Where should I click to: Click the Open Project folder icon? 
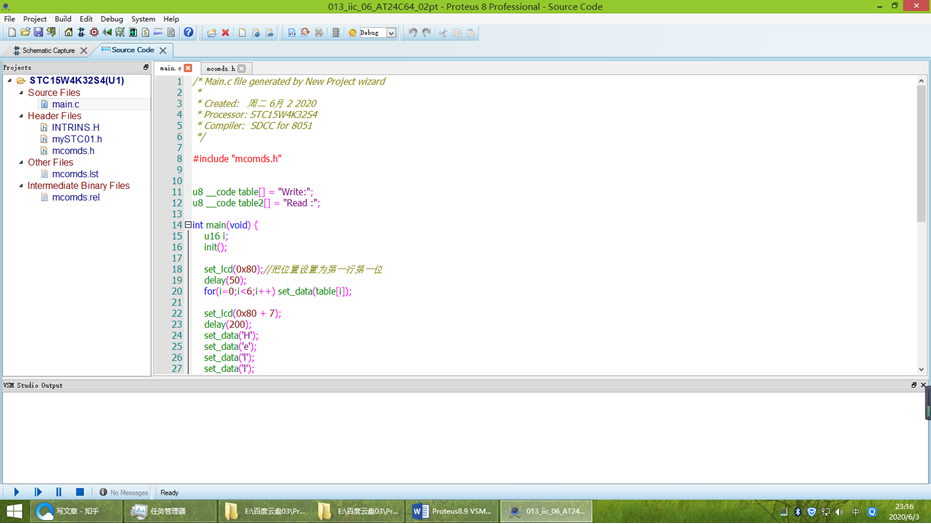pyautogui.click(x=25, y=33)
